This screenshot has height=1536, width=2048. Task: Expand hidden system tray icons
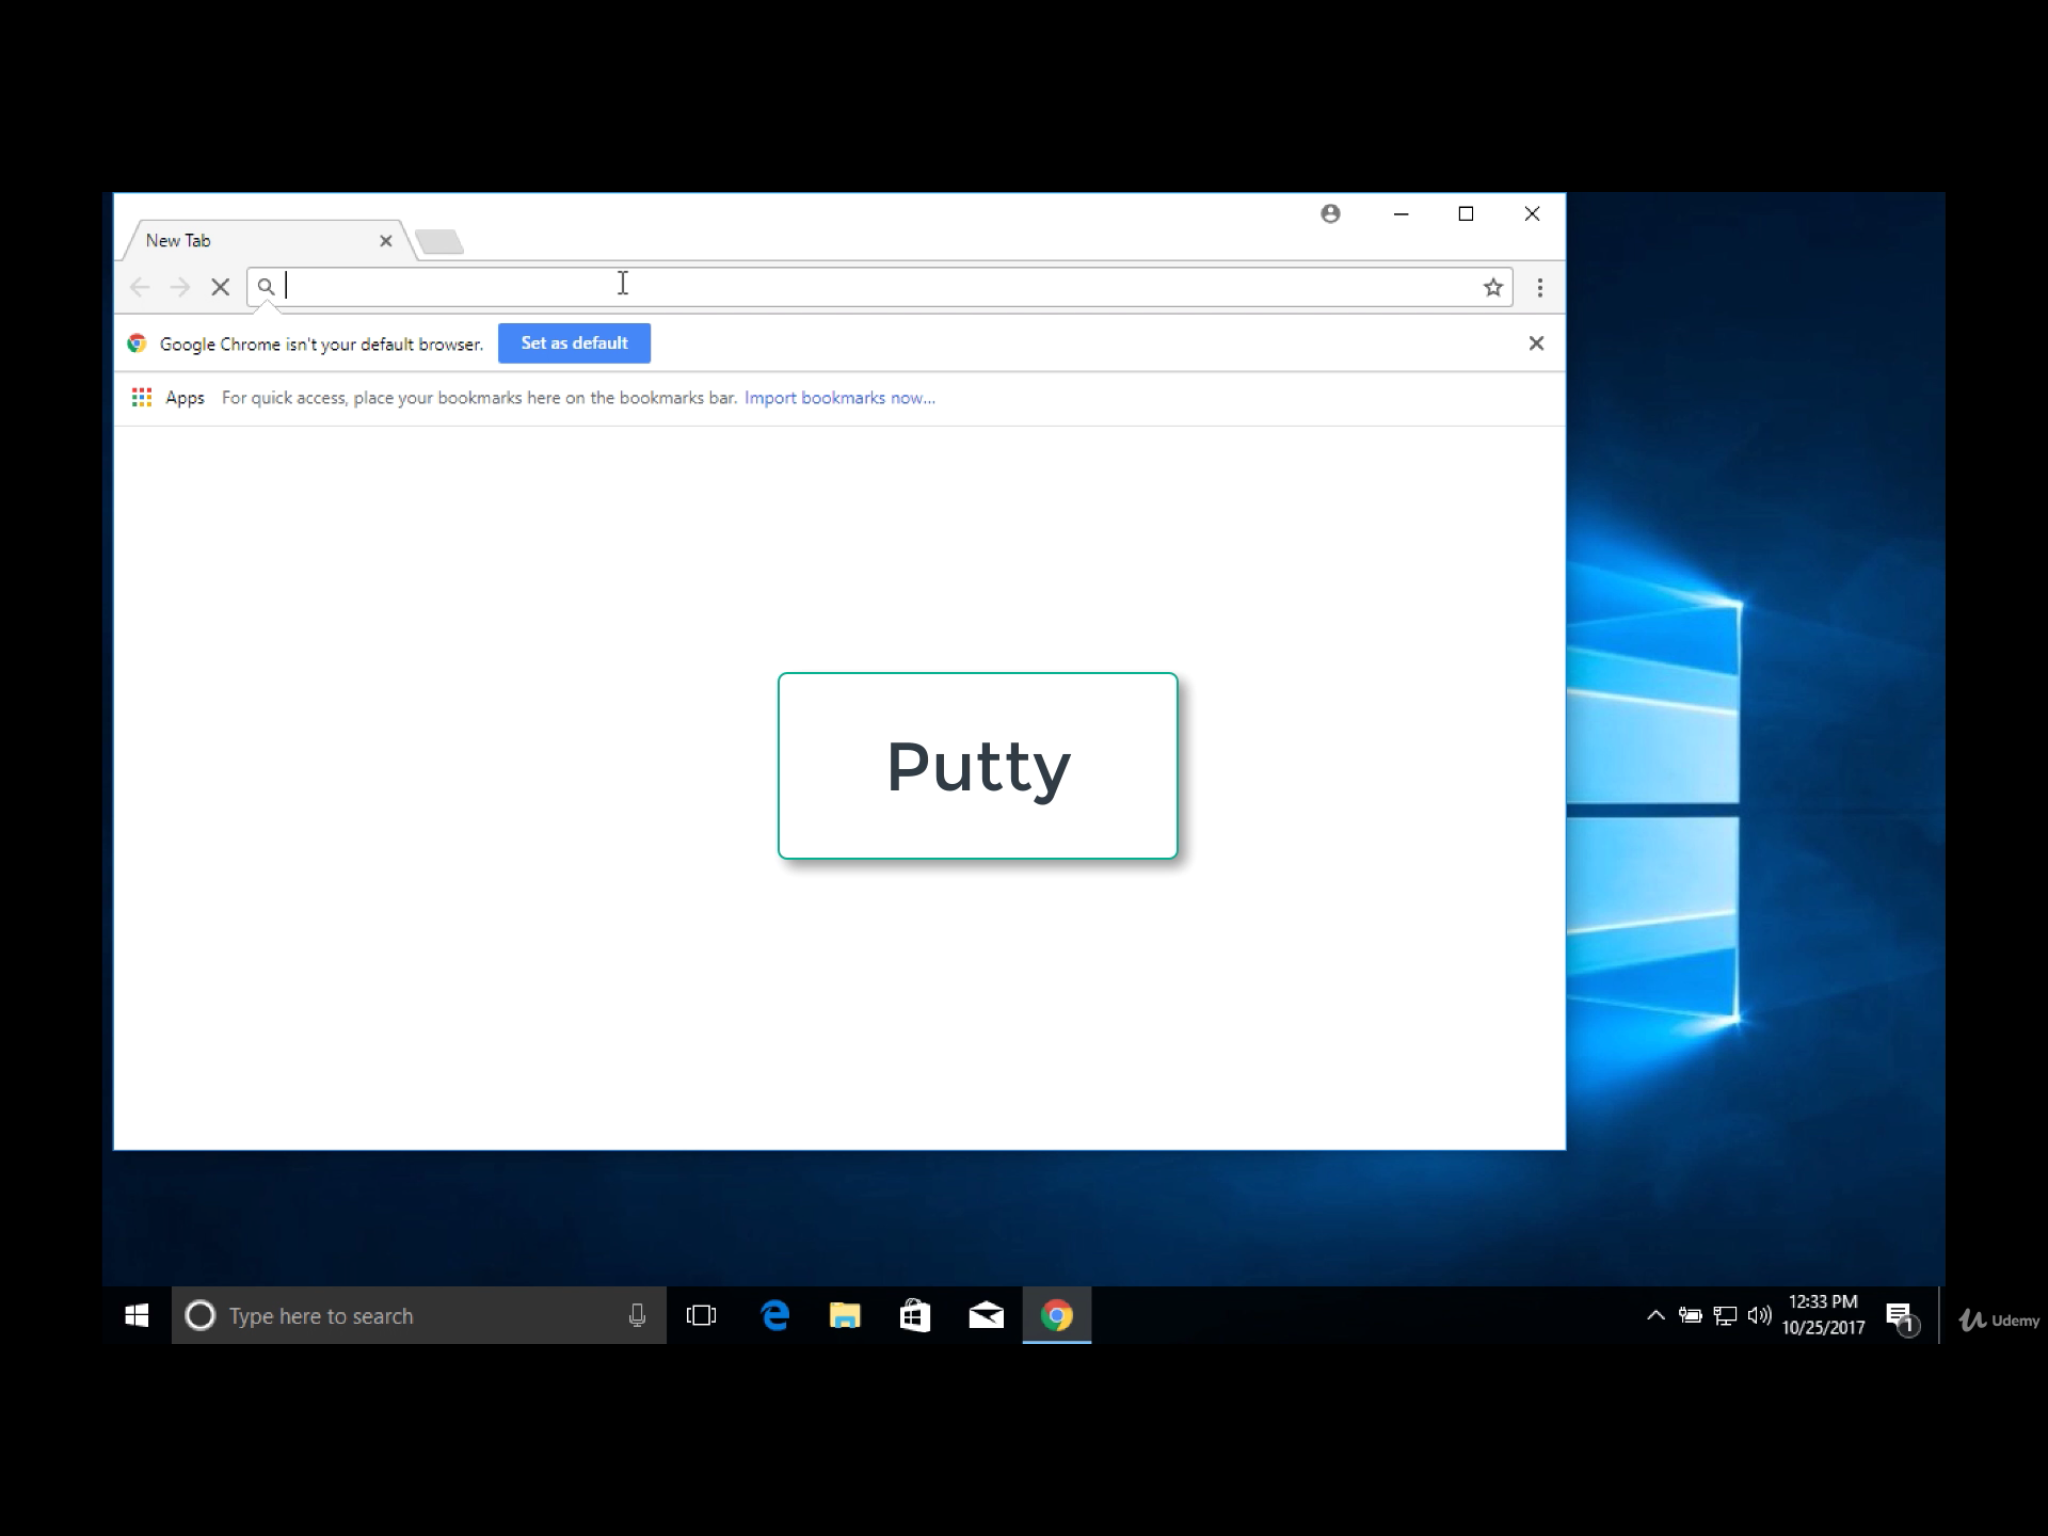point(1656,1316)
